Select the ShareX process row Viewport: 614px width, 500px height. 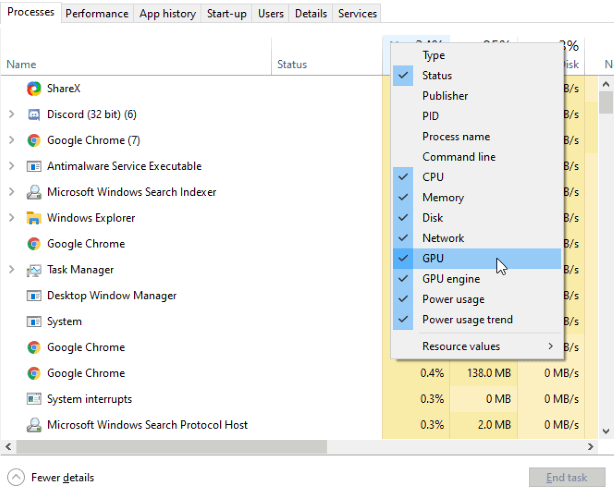point(299,88)
